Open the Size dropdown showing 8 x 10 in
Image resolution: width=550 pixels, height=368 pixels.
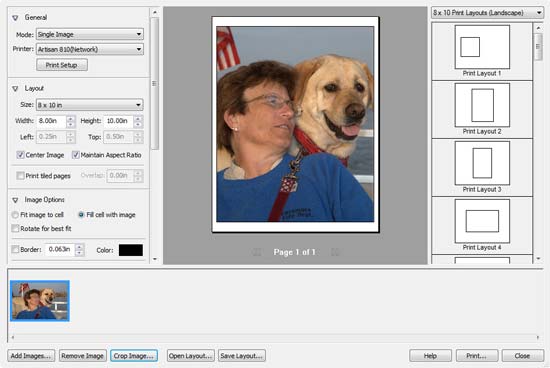[x=90, y=105]
